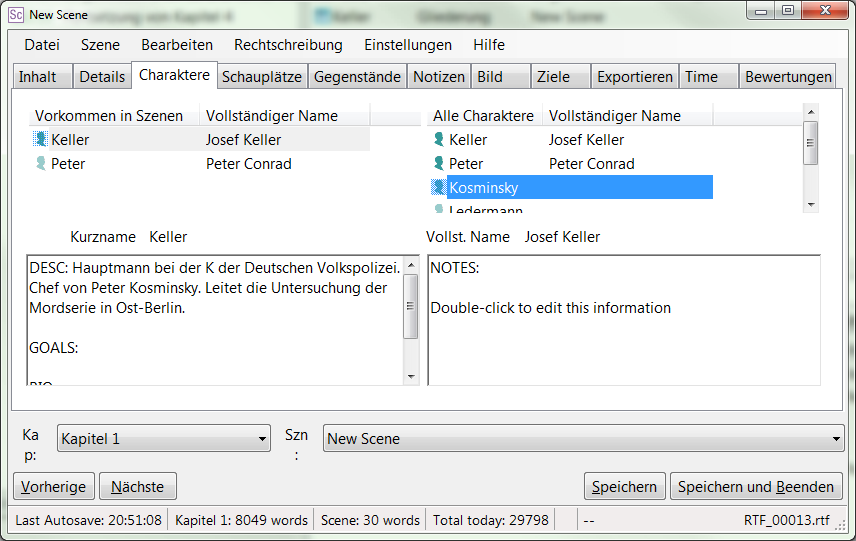Open the Rechtschreibung menu
The height and width of the screenshot is (541, 856).
288,45
